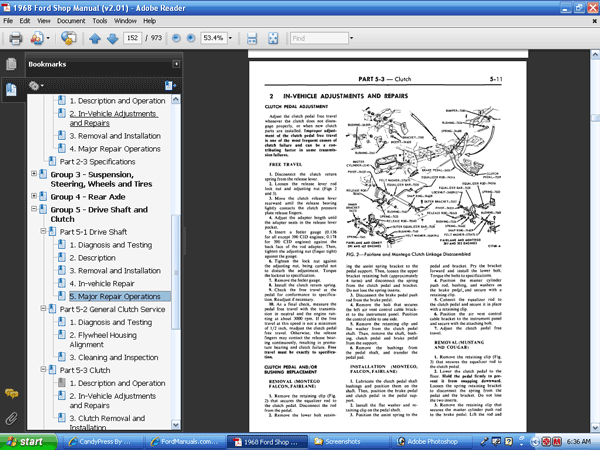Open bookmark 2. Description under Drive Shaft
The image size is (600, 450).
(x=92, y=258)
